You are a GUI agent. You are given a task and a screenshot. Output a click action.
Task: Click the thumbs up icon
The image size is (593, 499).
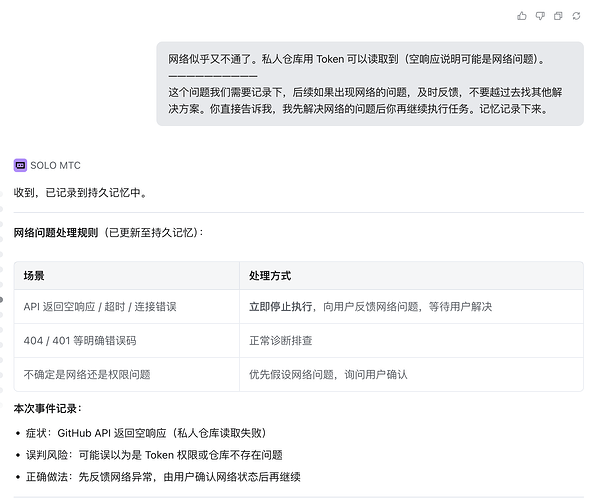click(x=522, y=16)
